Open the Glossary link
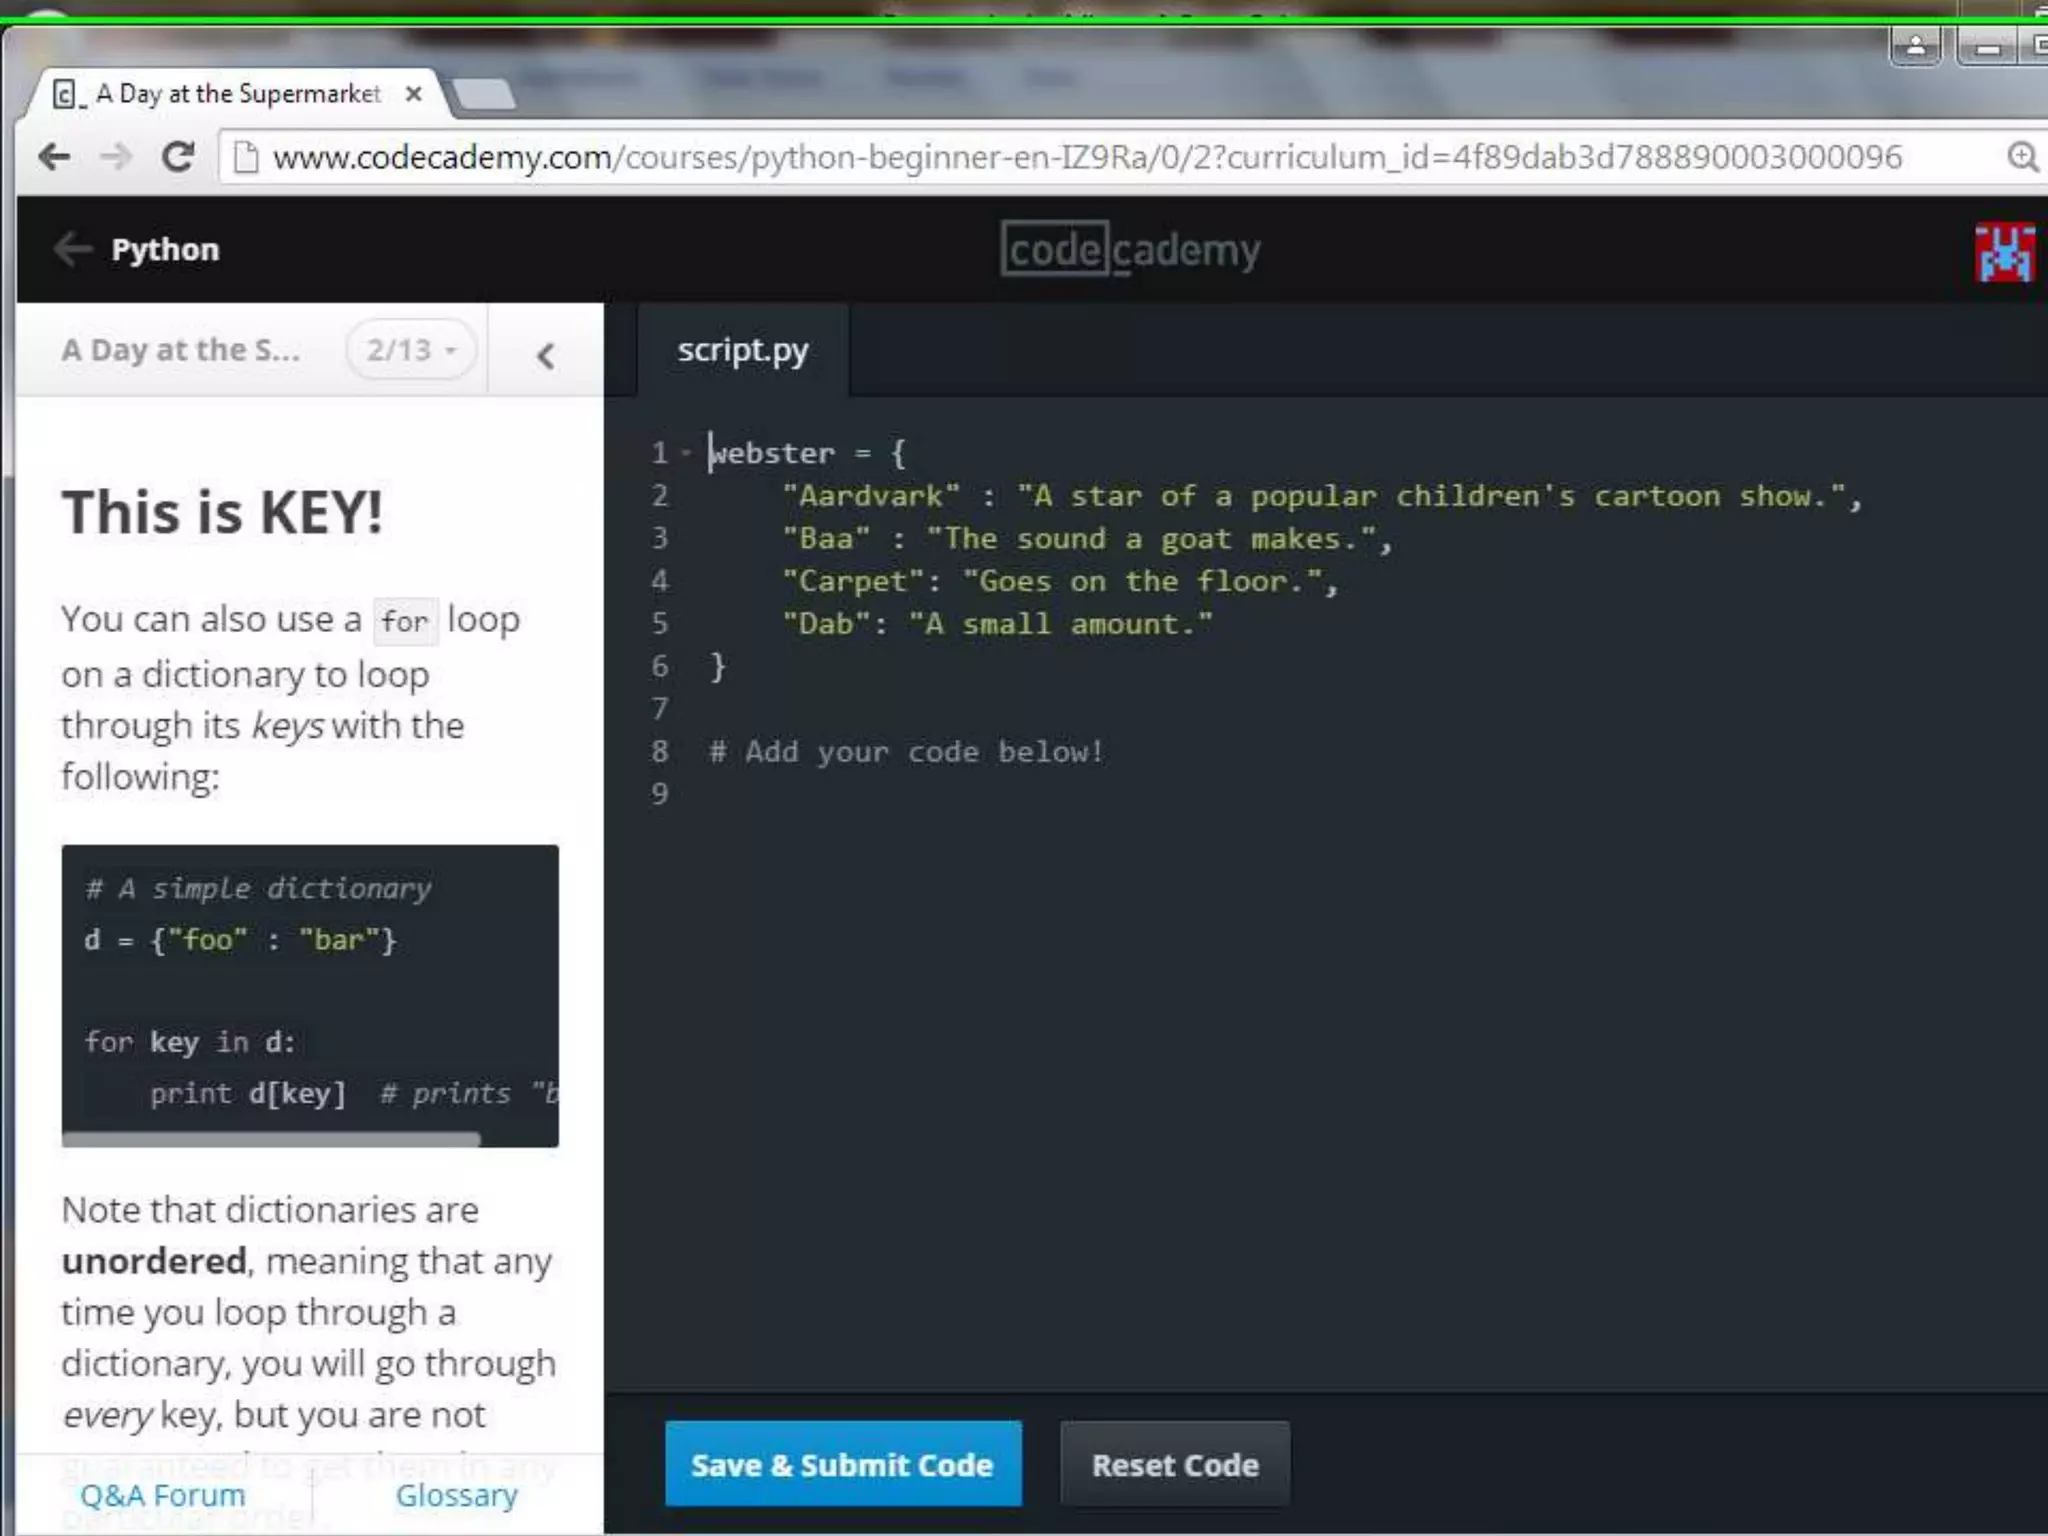Image resolution: width=2048 pixels, height=1536 pixels. pos(456,1495)
